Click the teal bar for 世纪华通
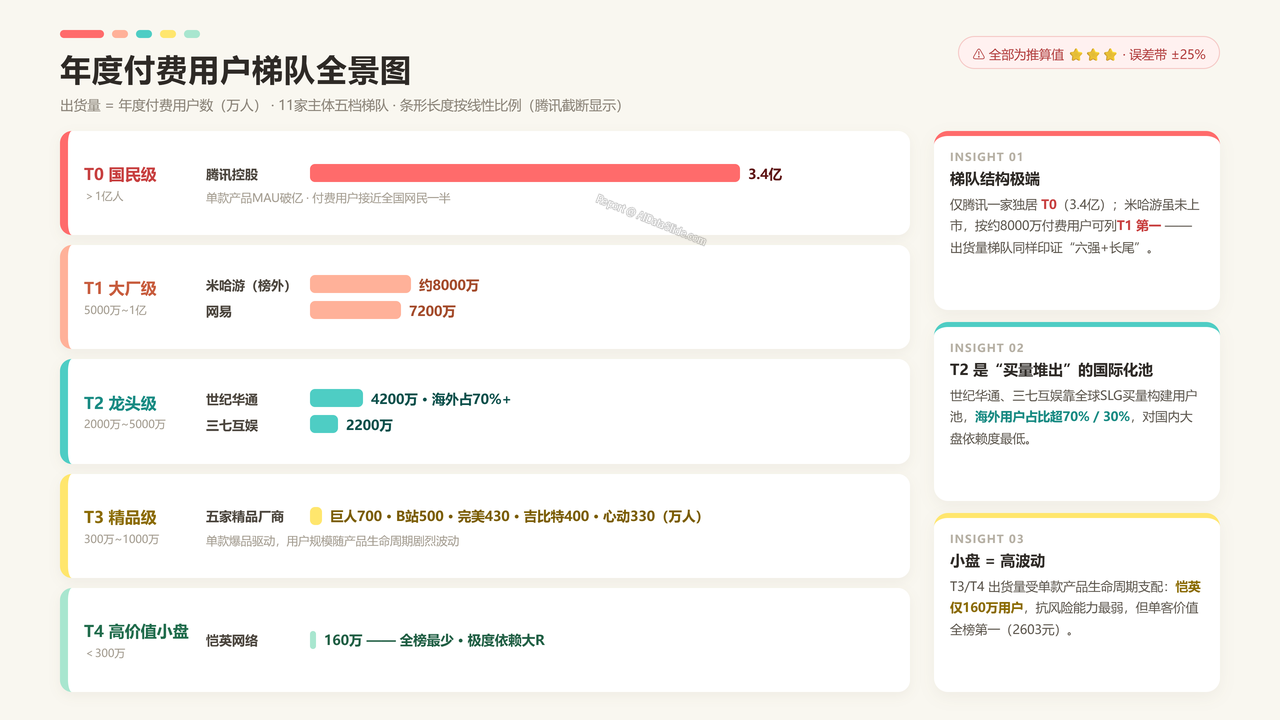The width and height of the screenshot is (1280, 720). (x=336, y=398)
